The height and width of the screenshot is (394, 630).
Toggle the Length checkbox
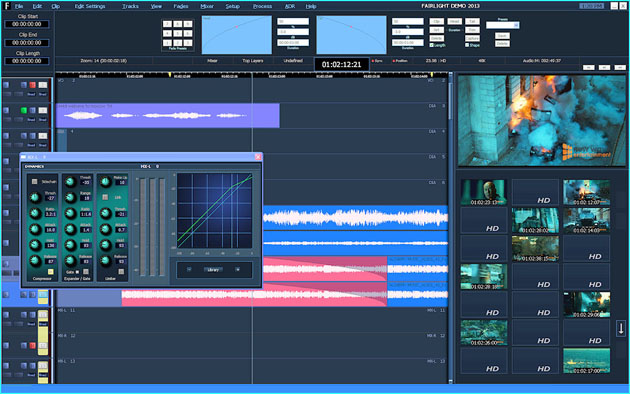[432, 45]
